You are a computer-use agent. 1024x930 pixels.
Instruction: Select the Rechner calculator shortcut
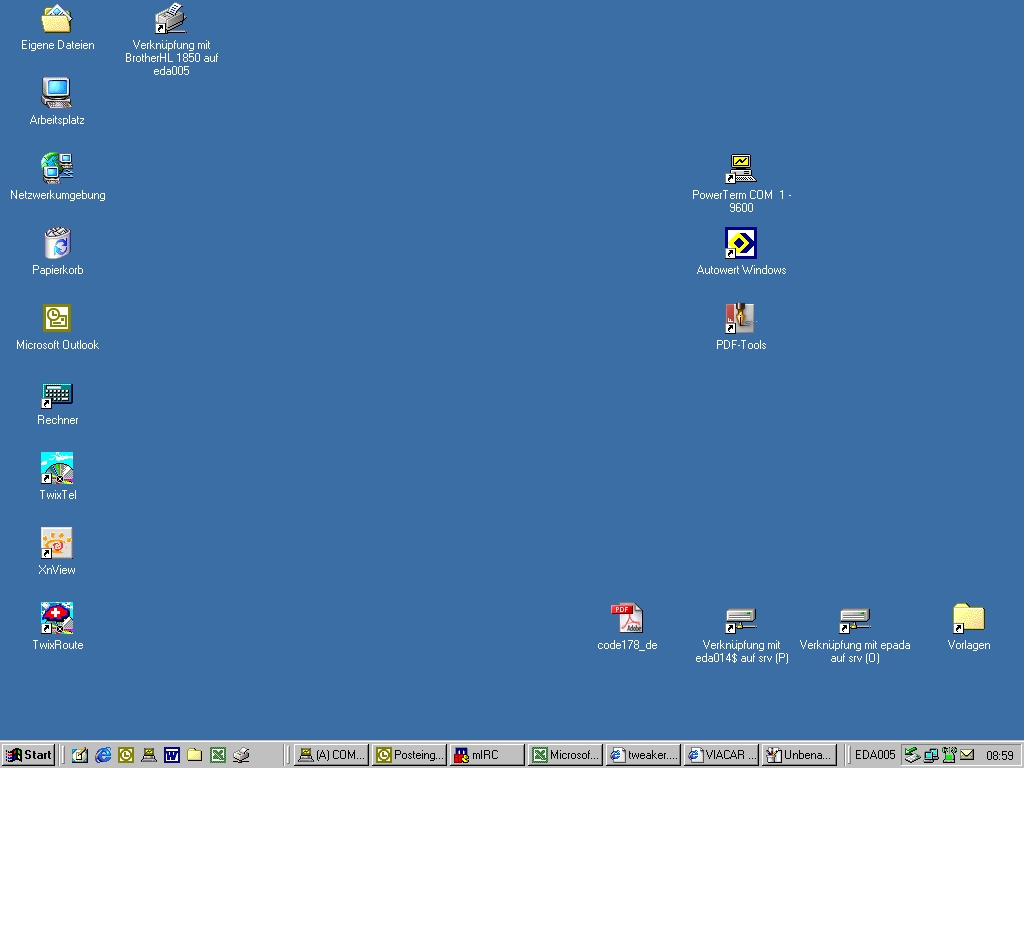coord(57,394)
